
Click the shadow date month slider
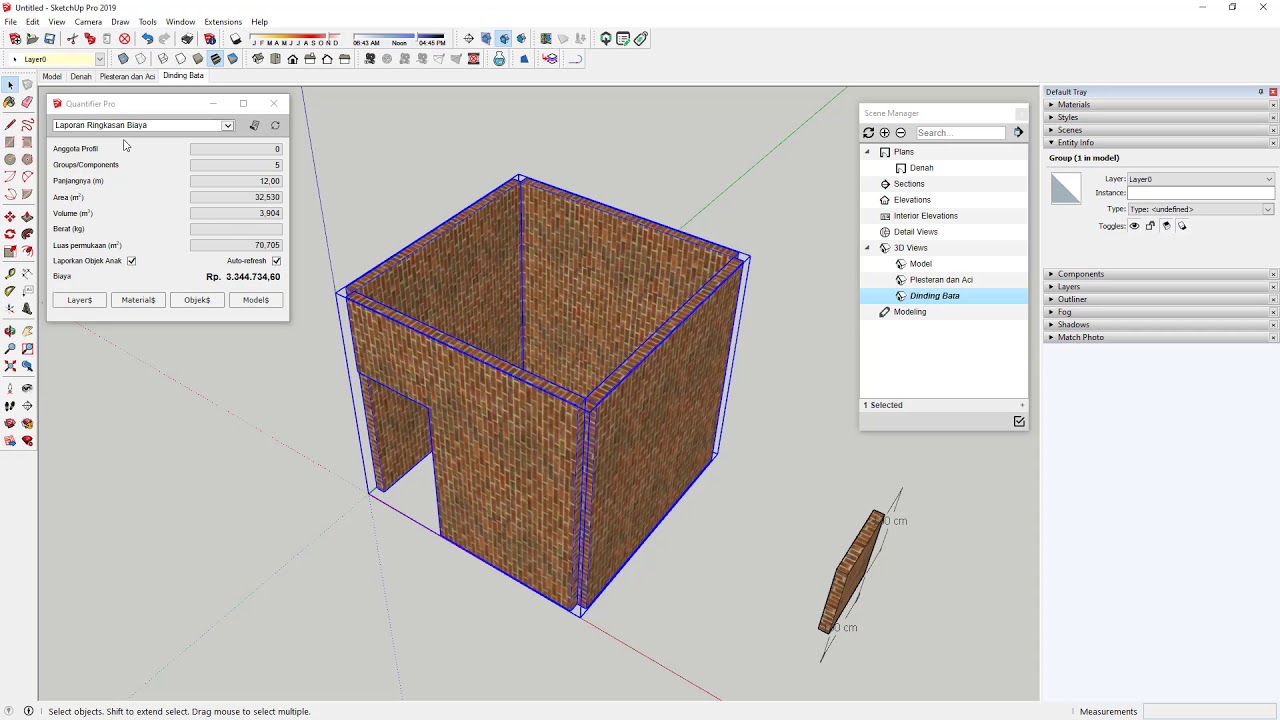[x=294, y=39]
